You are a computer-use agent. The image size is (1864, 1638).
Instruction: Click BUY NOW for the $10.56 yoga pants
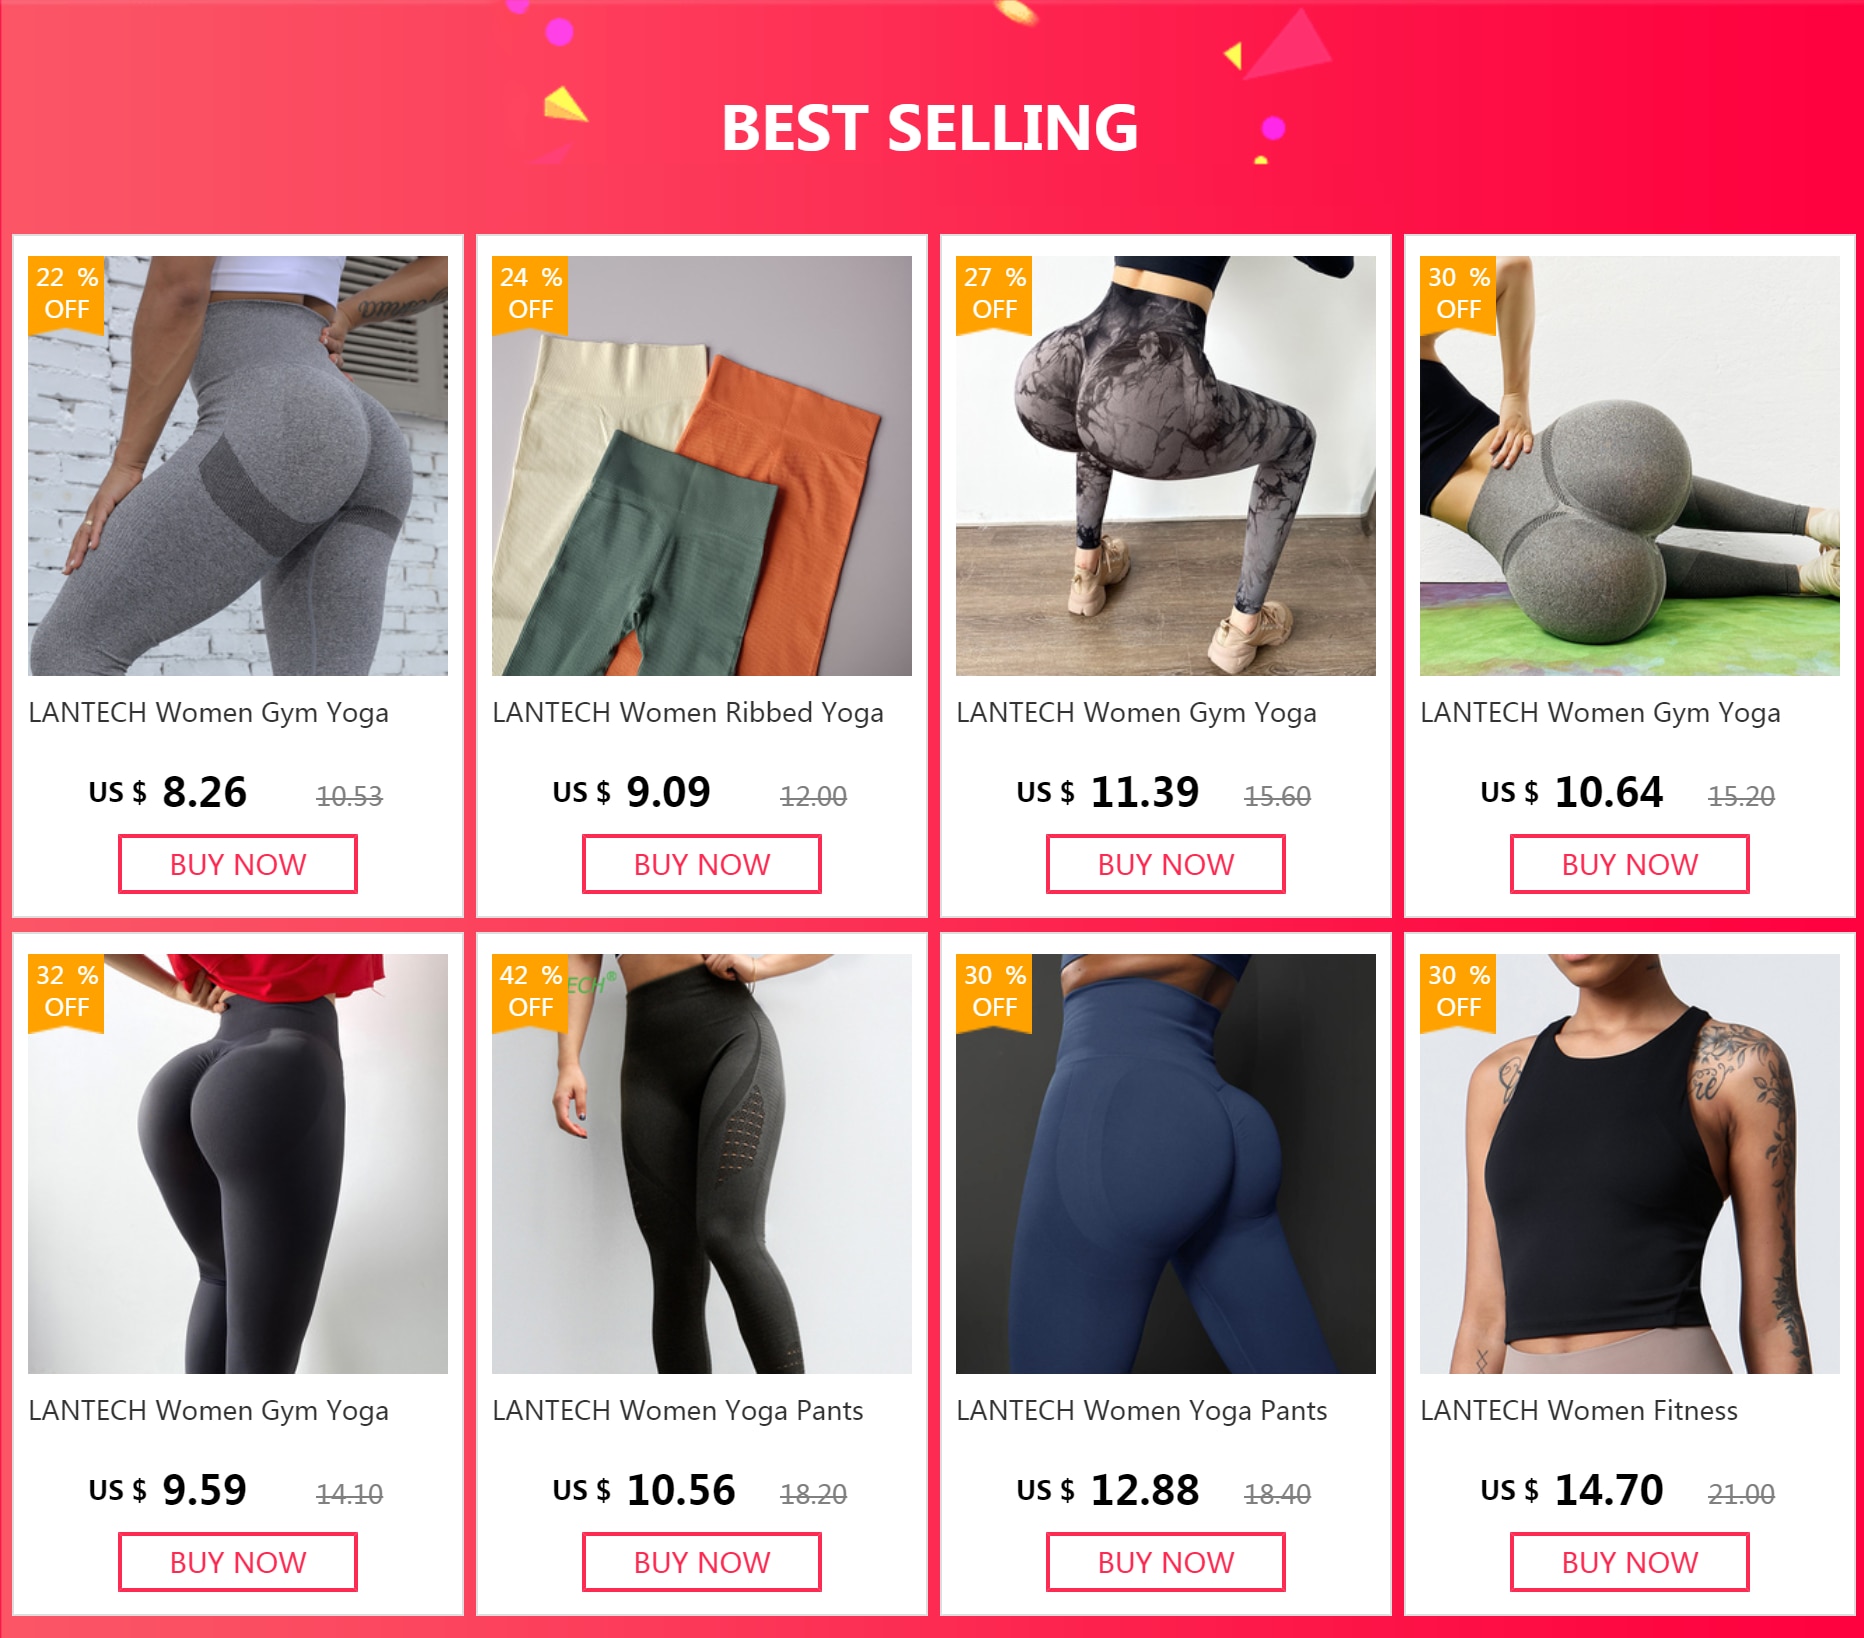pos(702,1562)
